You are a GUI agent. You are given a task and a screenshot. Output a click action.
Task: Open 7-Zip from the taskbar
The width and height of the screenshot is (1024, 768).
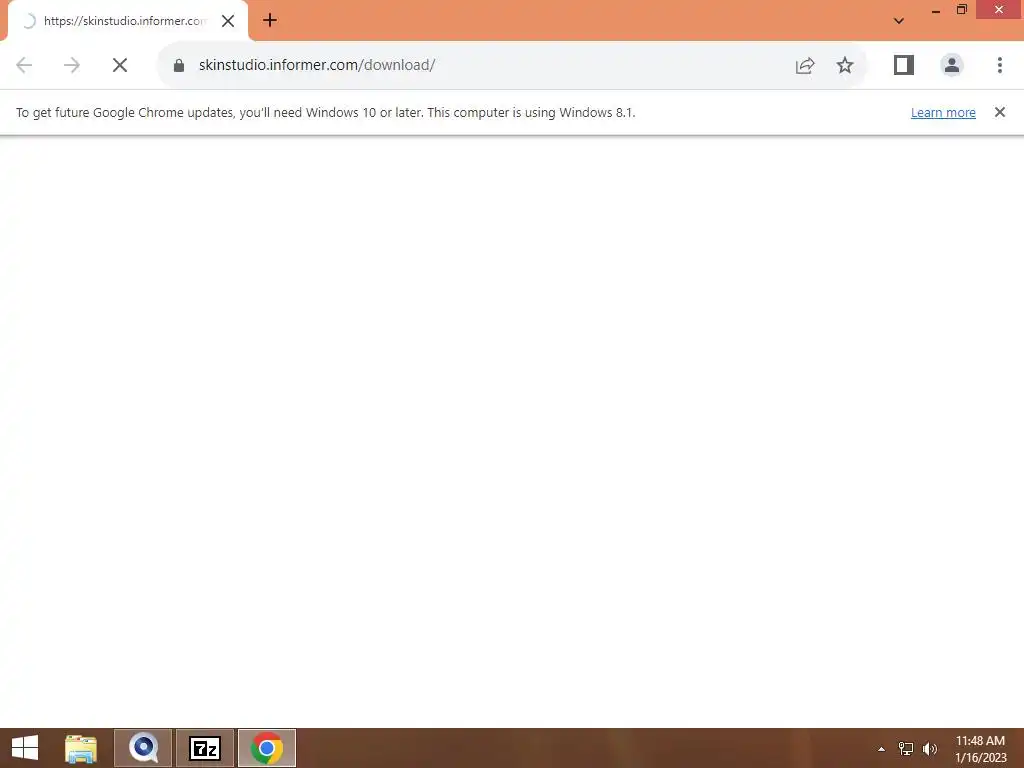(x=205, y=748)
